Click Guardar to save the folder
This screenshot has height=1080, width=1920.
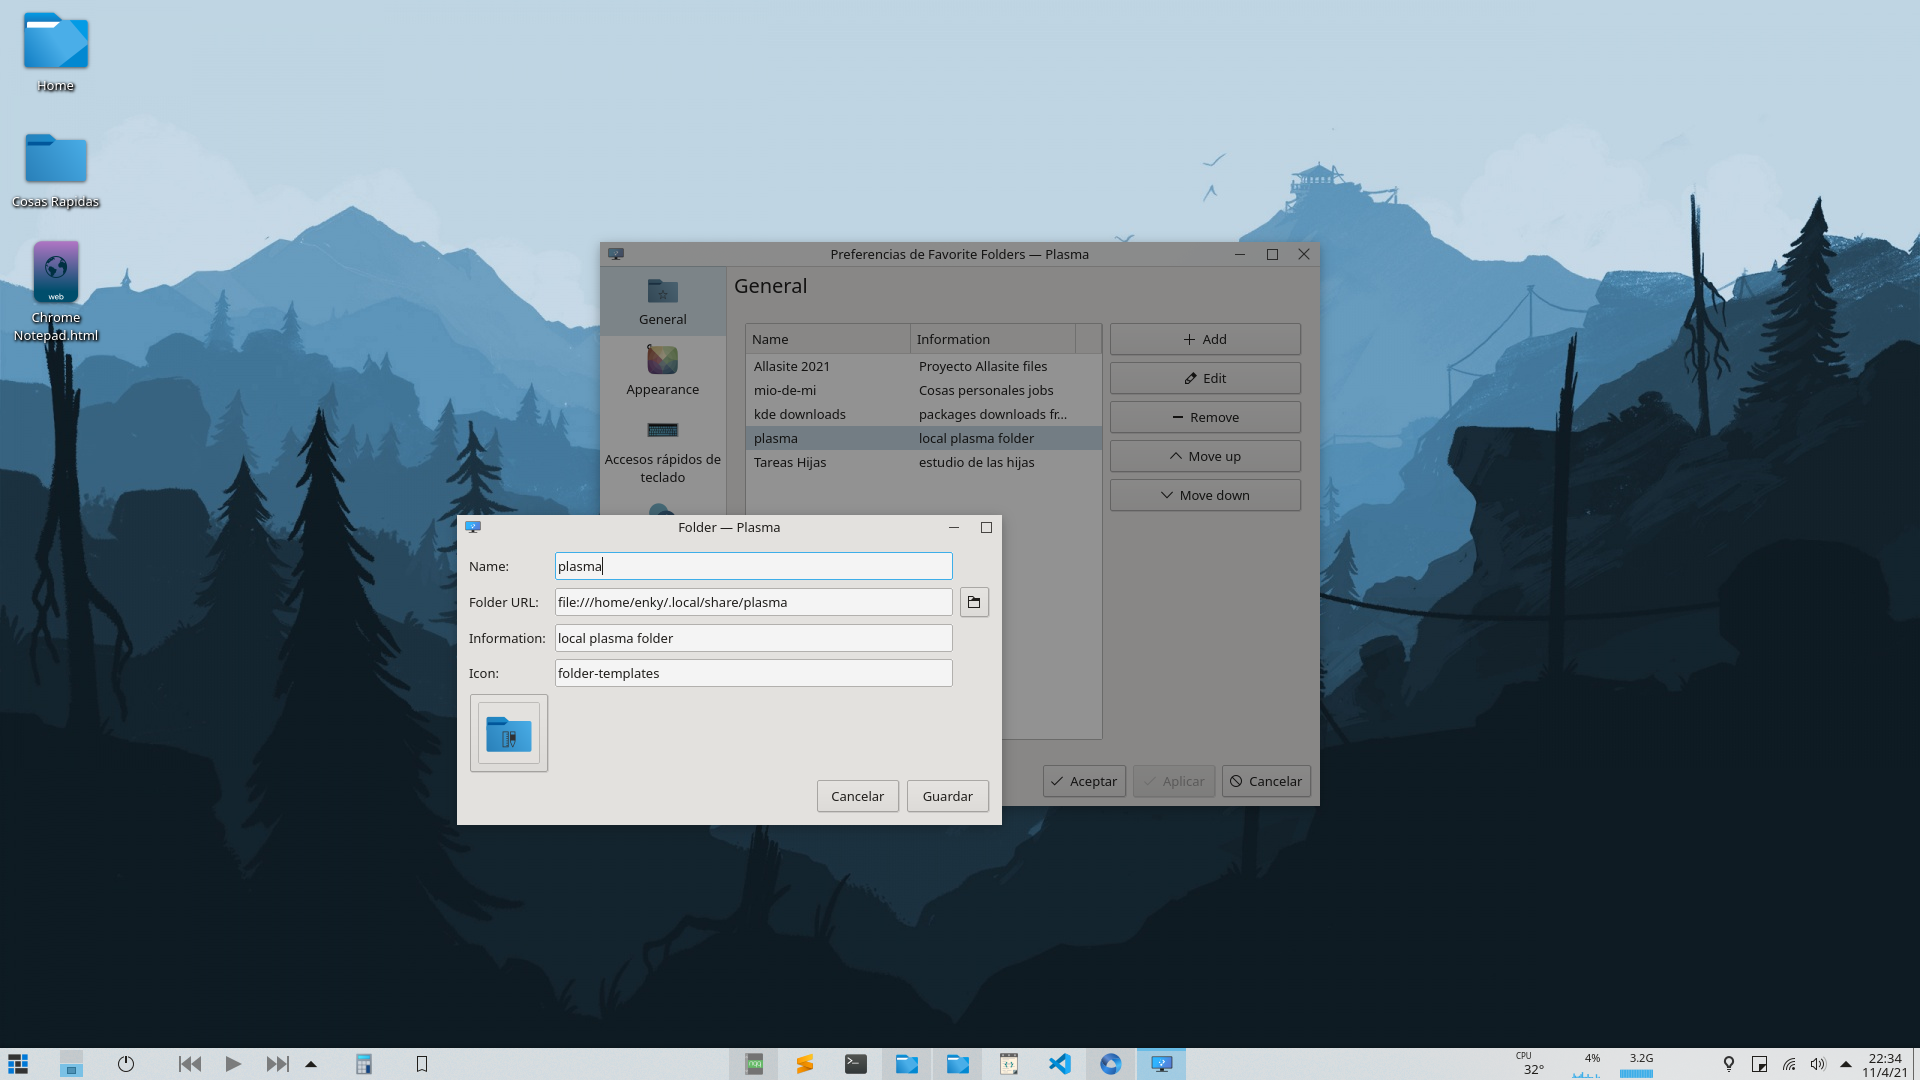(948, 796)
